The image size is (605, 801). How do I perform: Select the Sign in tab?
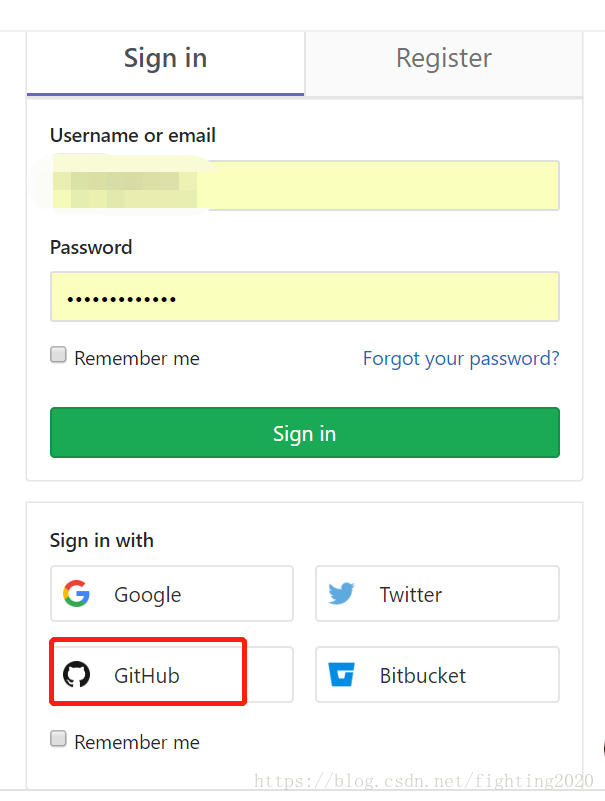[165, 58]
